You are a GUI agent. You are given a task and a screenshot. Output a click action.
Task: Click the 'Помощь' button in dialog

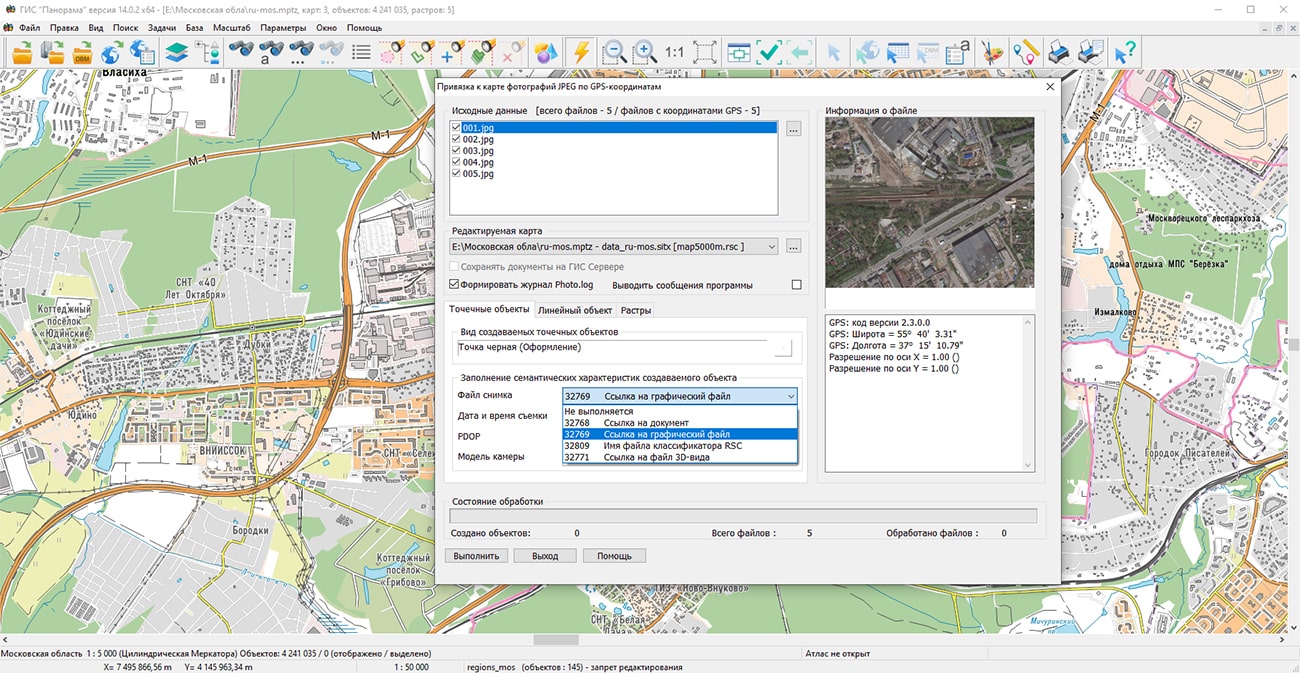click(x=615, y=556)
